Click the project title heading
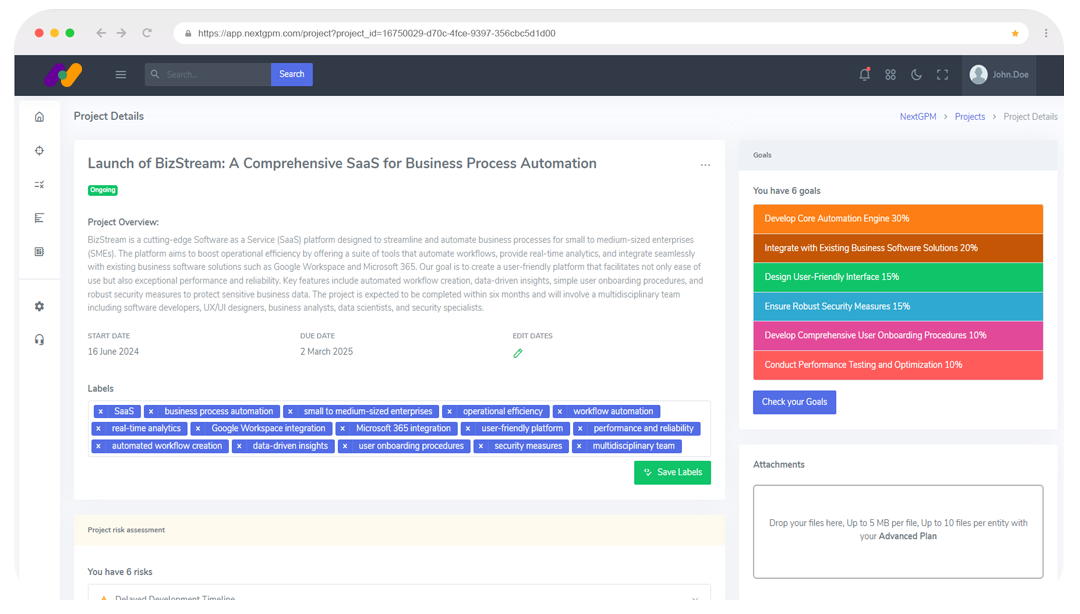This screenshot has height=614, width=1080. (342, 164)
